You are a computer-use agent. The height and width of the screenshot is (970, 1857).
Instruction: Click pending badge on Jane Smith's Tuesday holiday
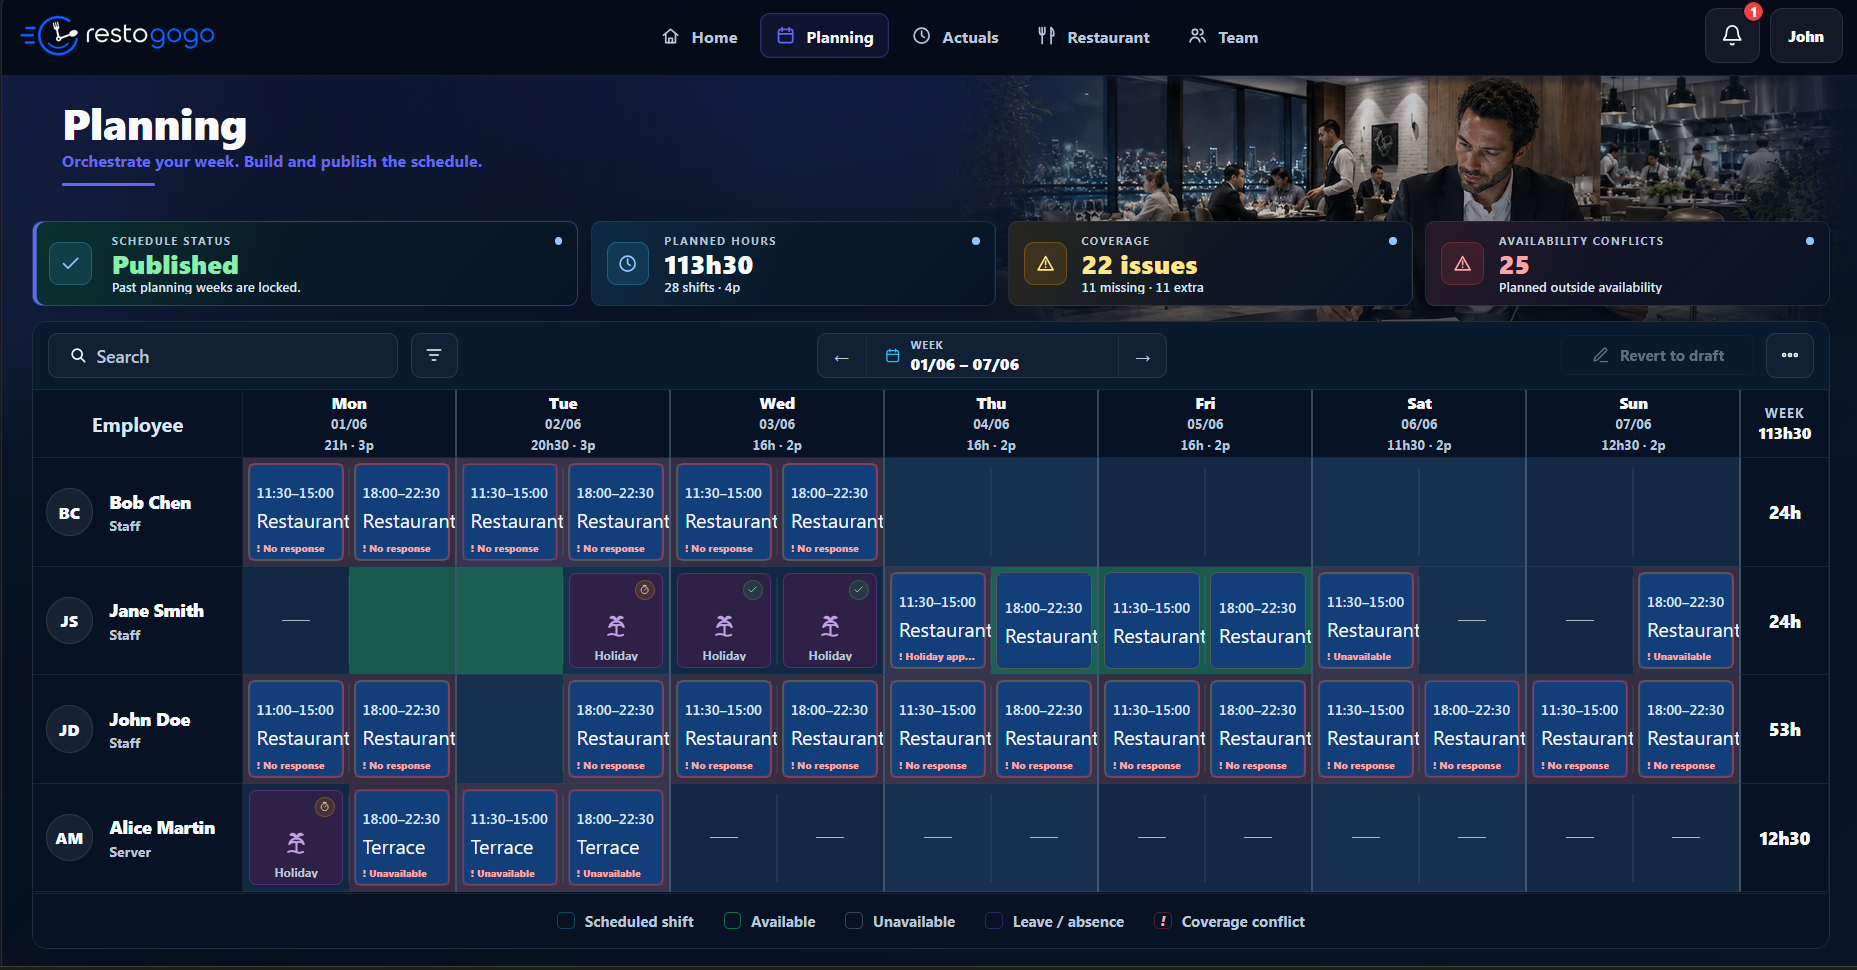[x=645, y=590]
